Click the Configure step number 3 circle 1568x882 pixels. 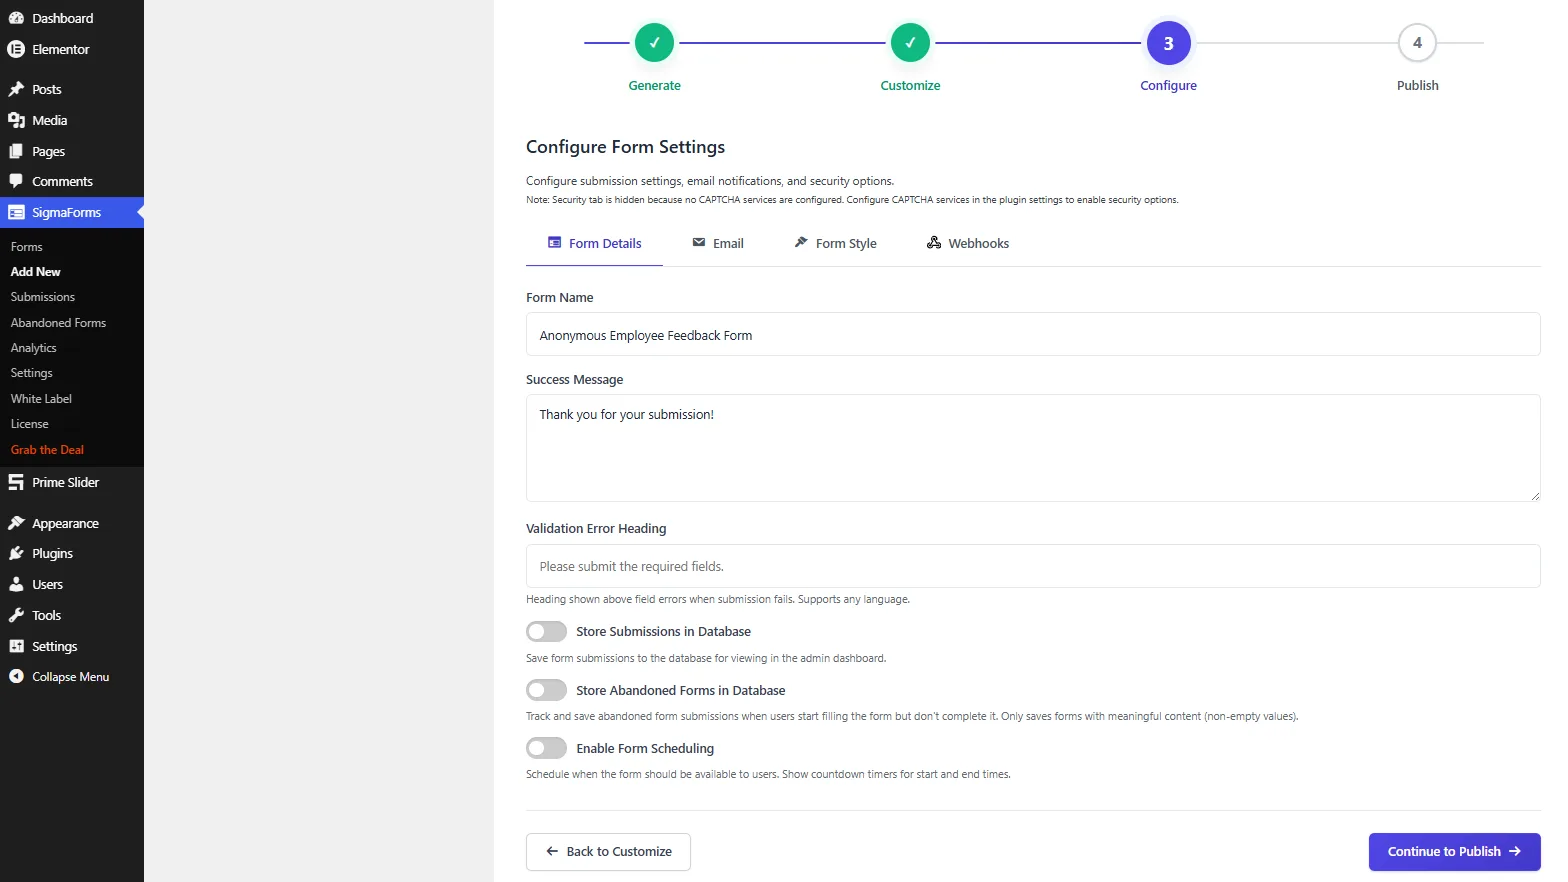1168,43
